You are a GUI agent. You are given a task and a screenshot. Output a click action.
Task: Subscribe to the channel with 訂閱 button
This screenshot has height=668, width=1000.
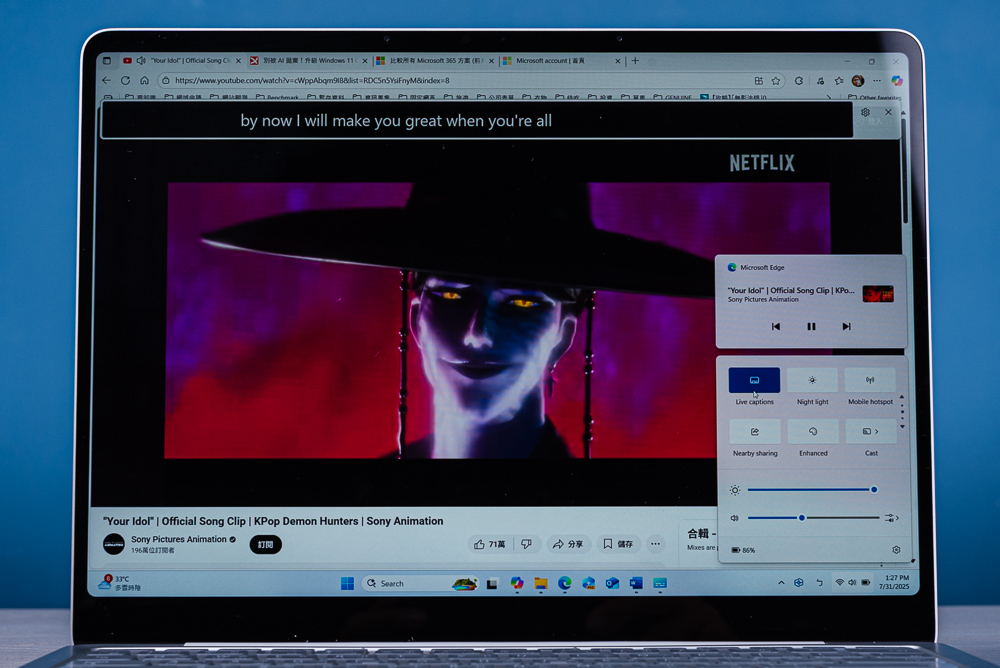[x=265, y=545]
